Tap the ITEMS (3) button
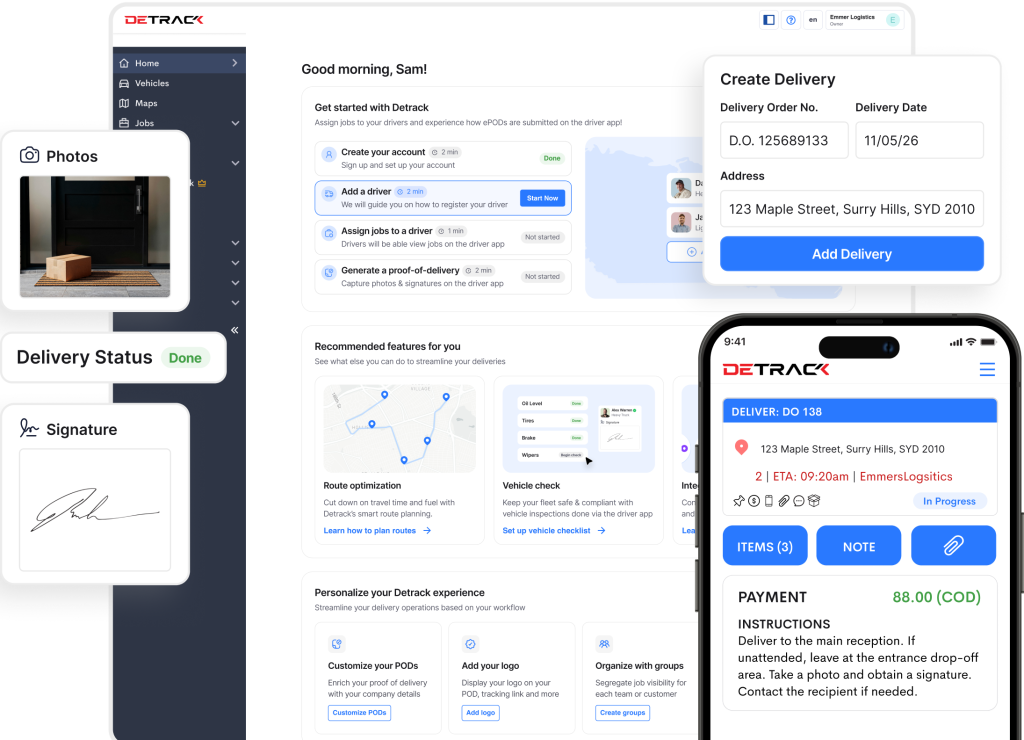This screenshot has width=1024, height=740. coord(765,546)
